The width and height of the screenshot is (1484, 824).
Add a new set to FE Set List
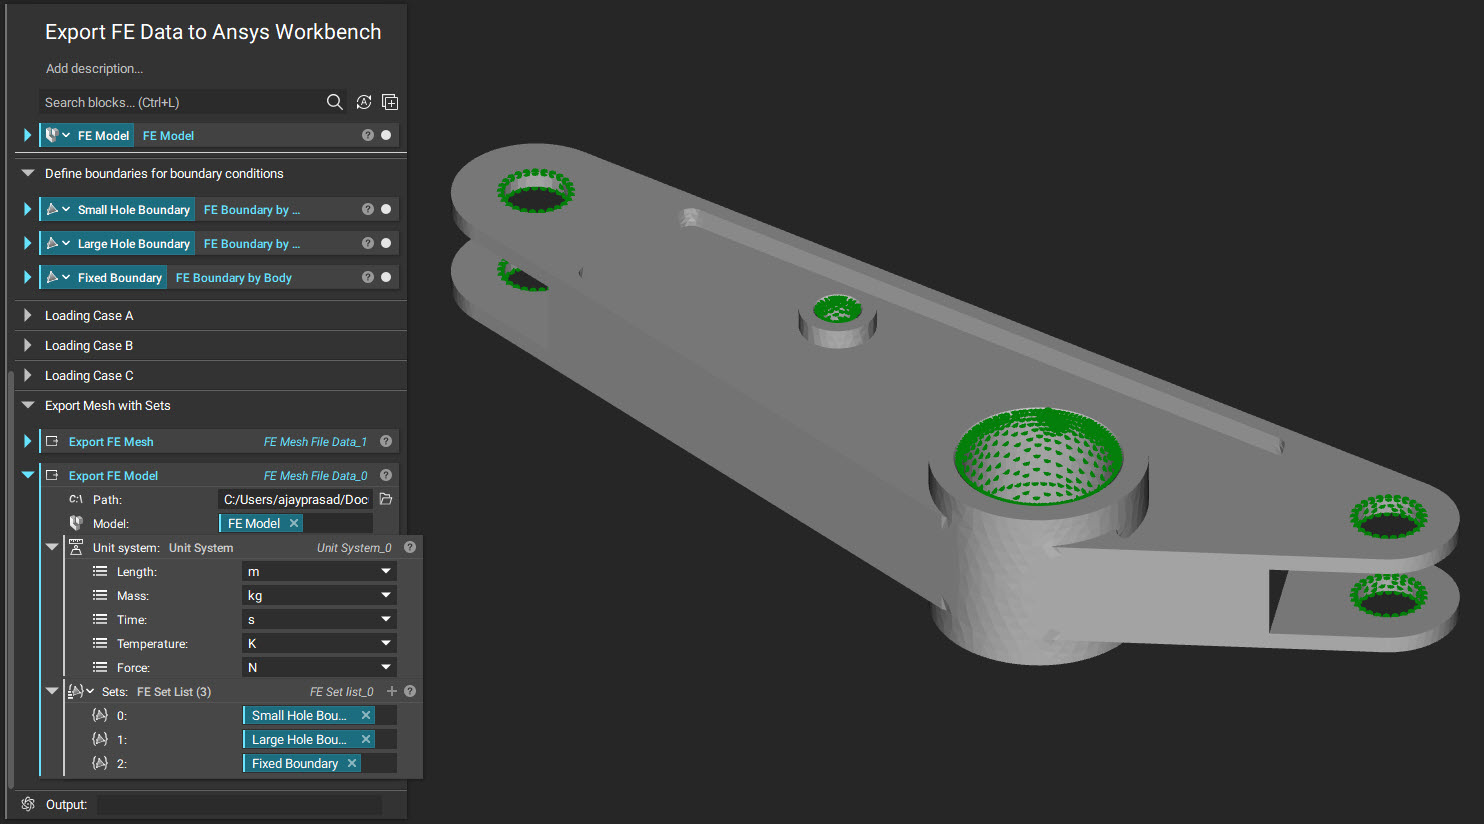(x=392, y=691)
